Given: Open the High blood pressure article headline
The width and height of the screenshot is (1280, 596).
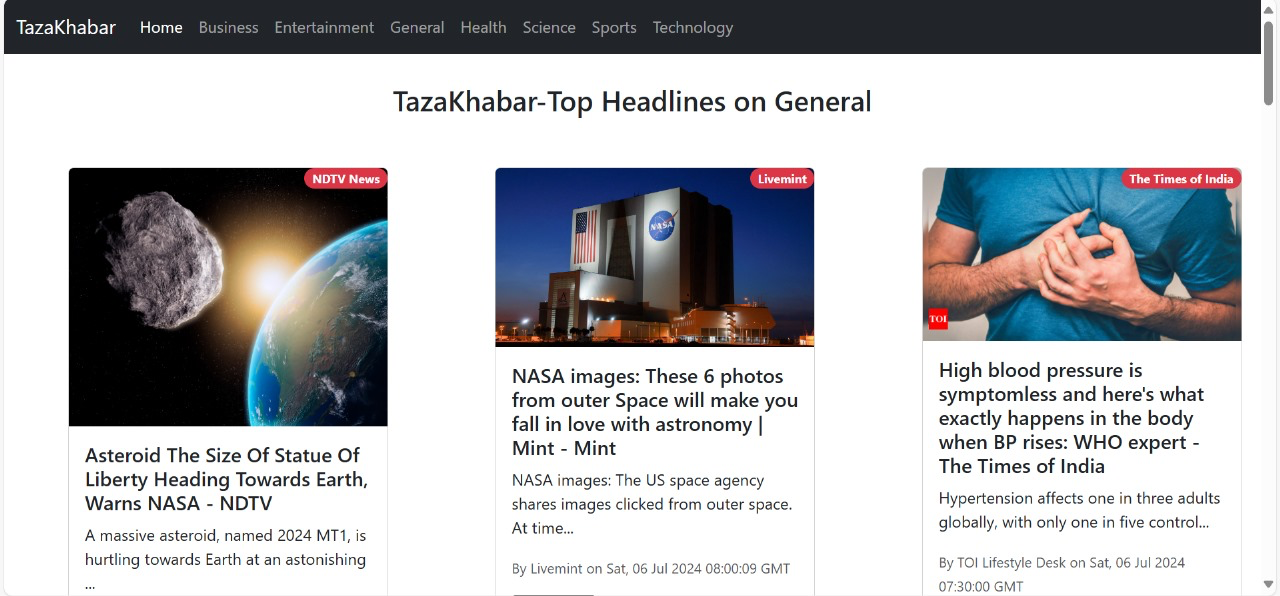Looking at the screenshot, I should (x=1071, y=418).
